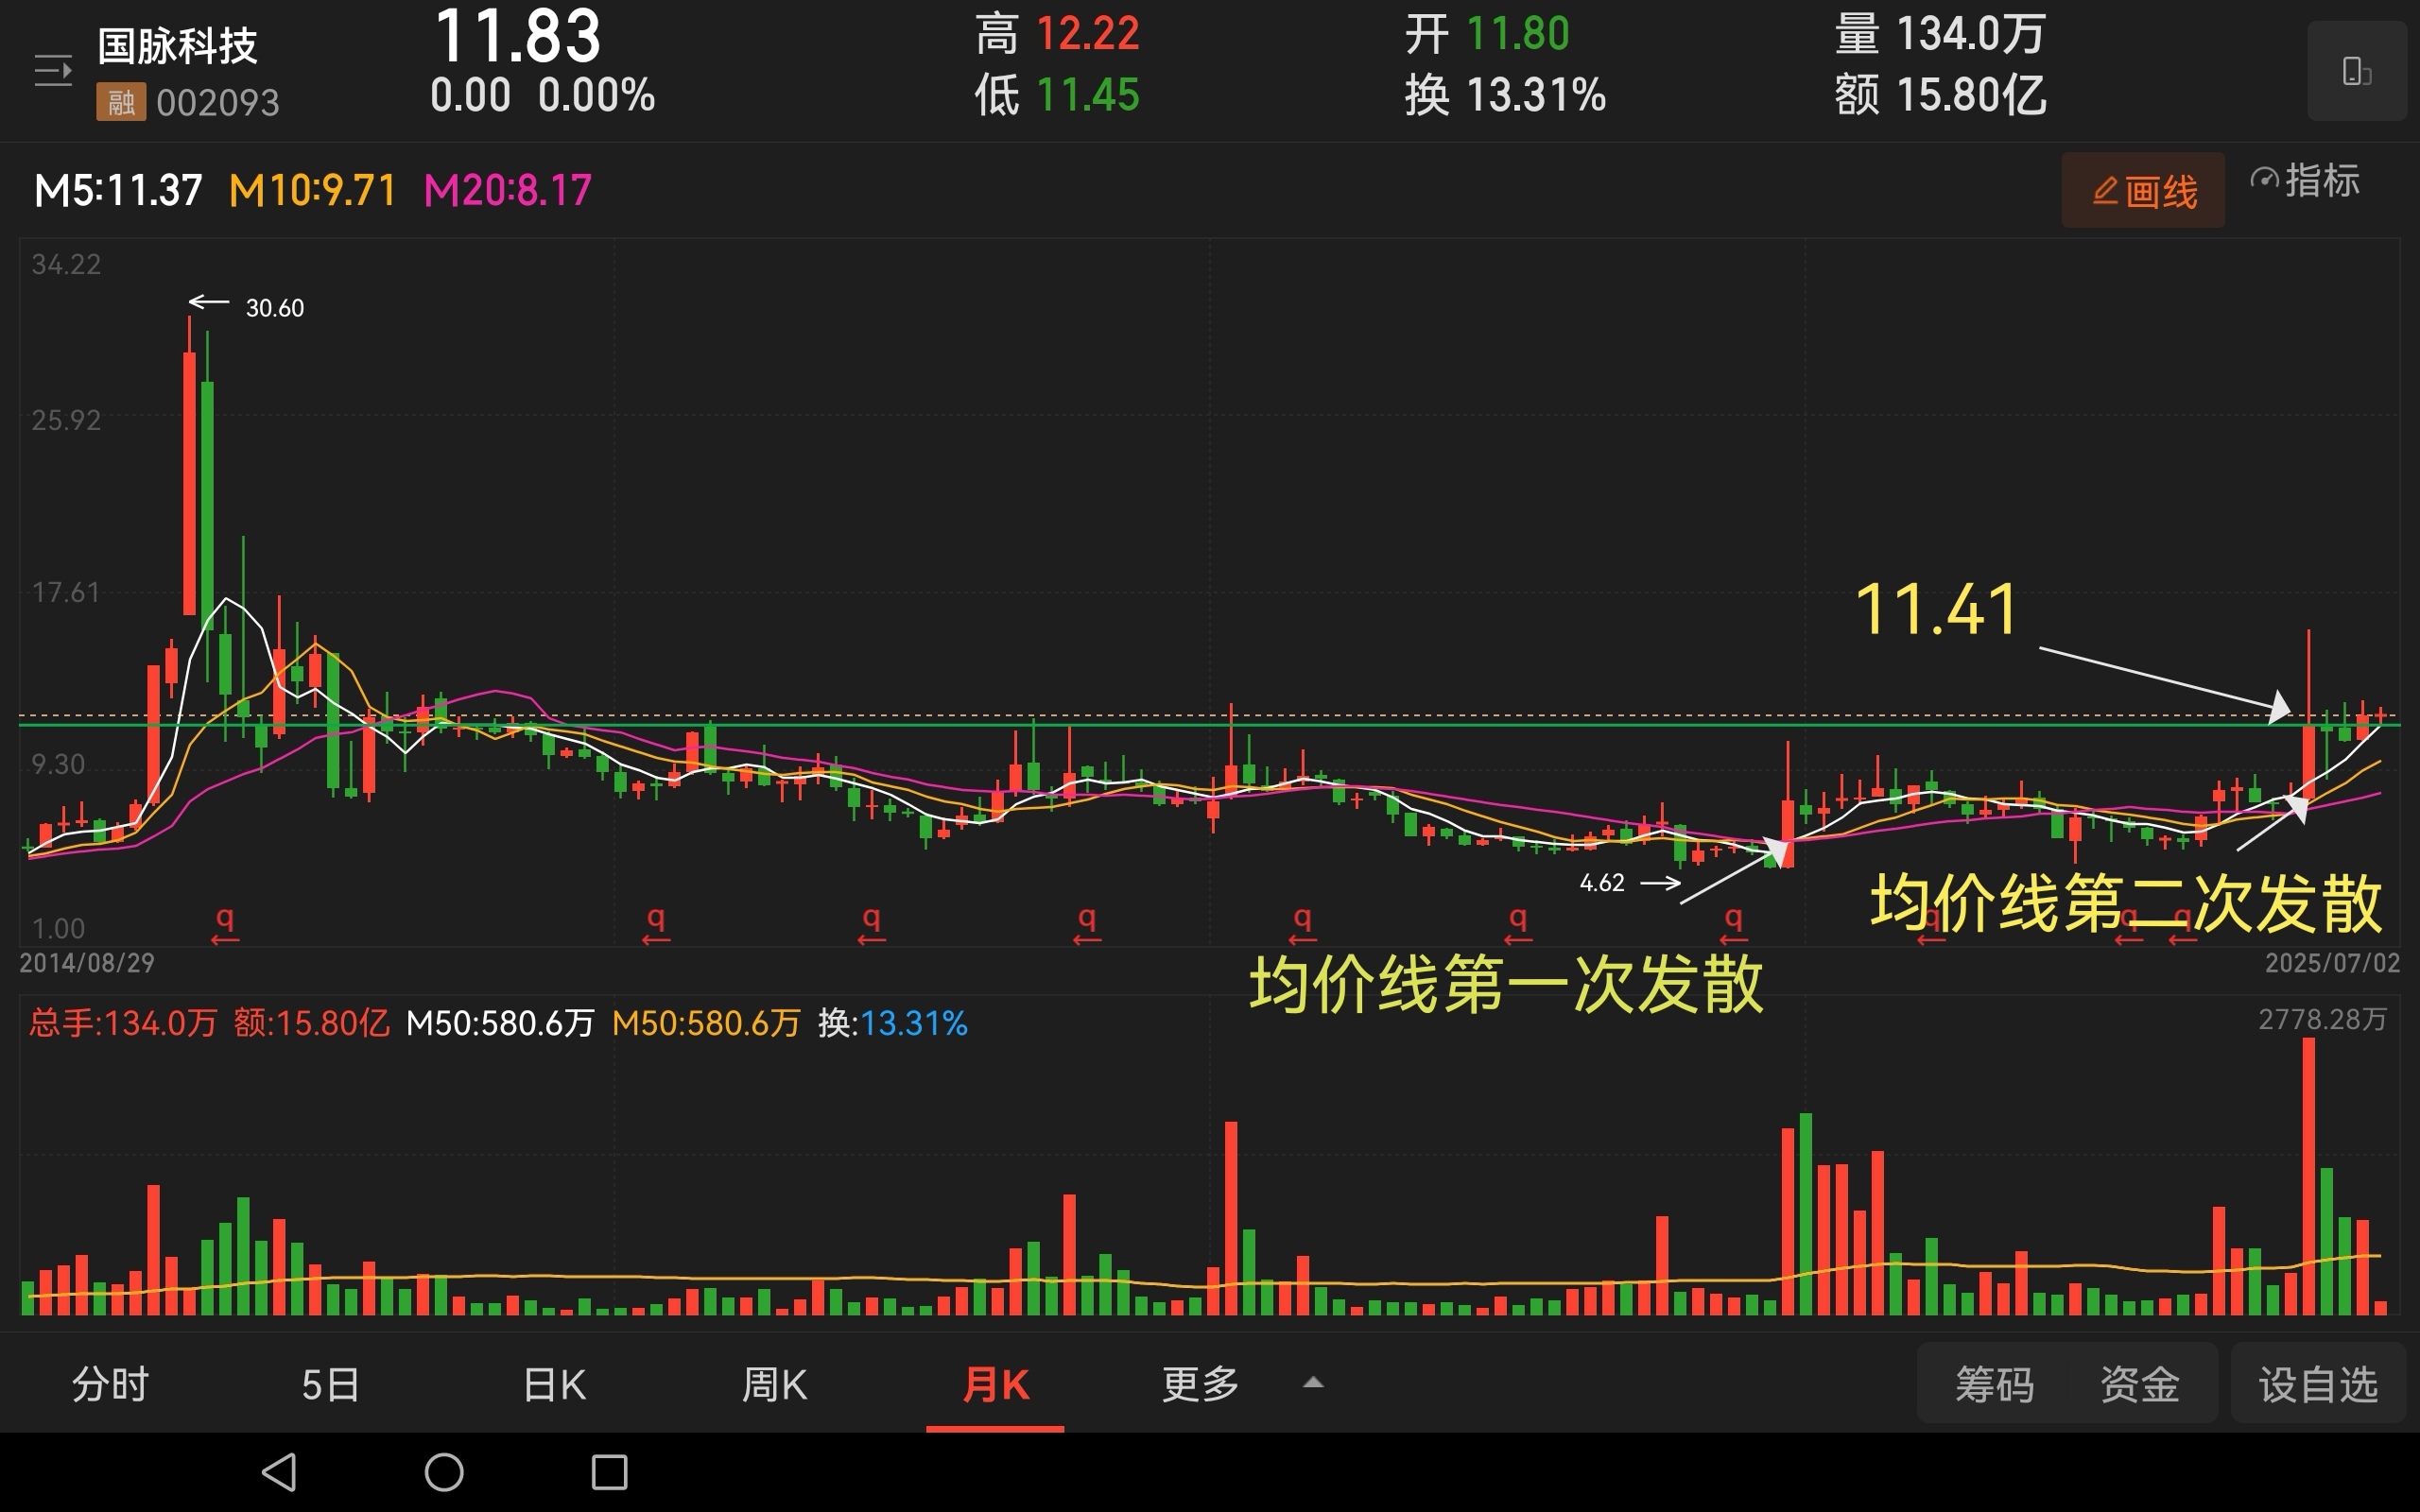The height and width of the screenshot is (1512, 2420).
Task: Tap the 4.62 low price marker
Action: point(1601,883)
